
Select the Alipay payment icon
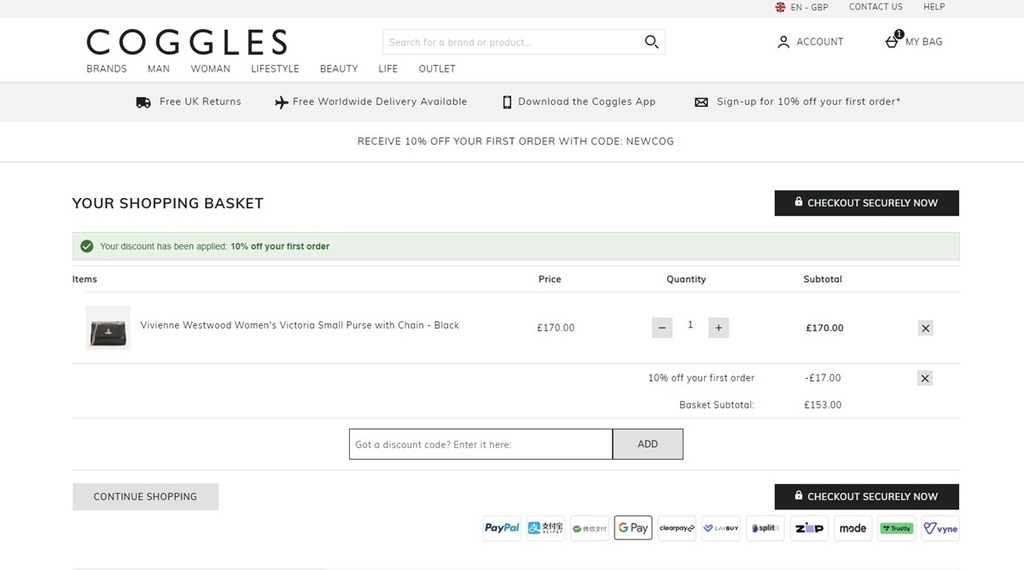[x=545, y=528]
